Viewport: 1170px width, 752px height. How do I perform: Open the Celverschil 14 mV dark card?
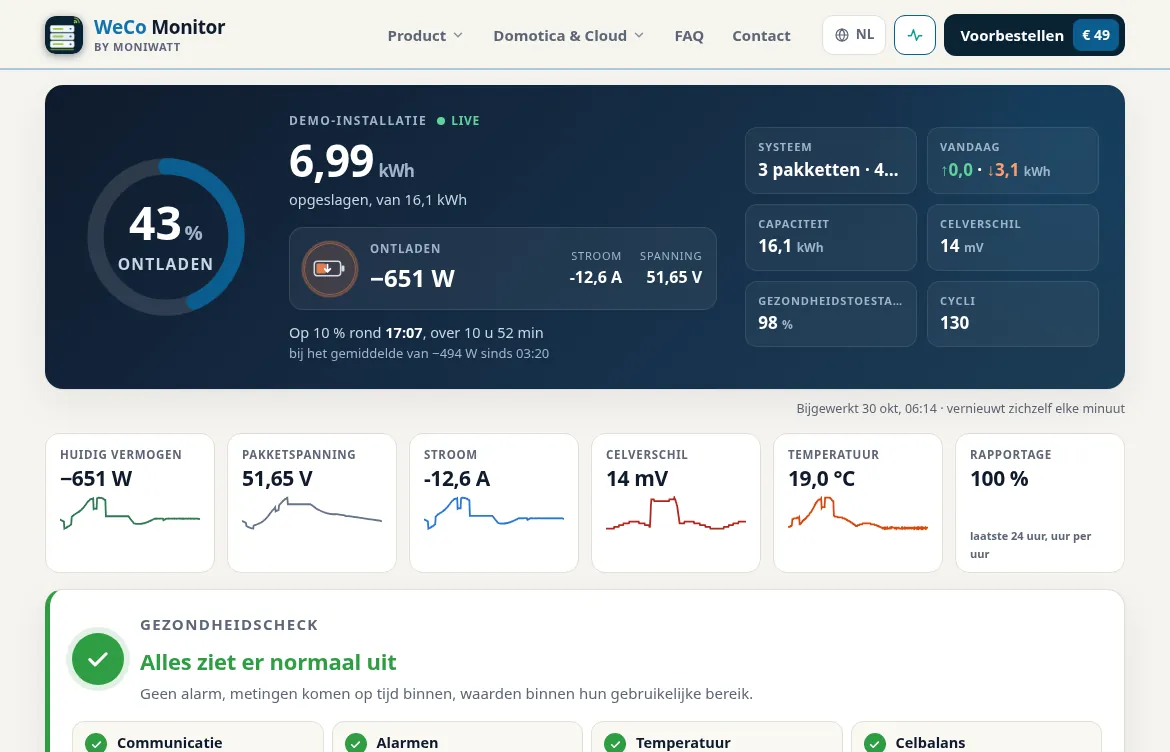coord(1013,237)
